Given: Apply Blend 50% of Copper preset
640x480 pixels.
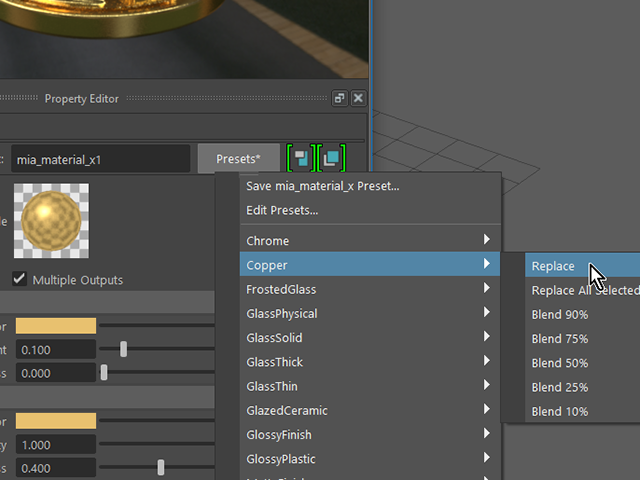Looking at the screenshot, I should click(582, 363).
